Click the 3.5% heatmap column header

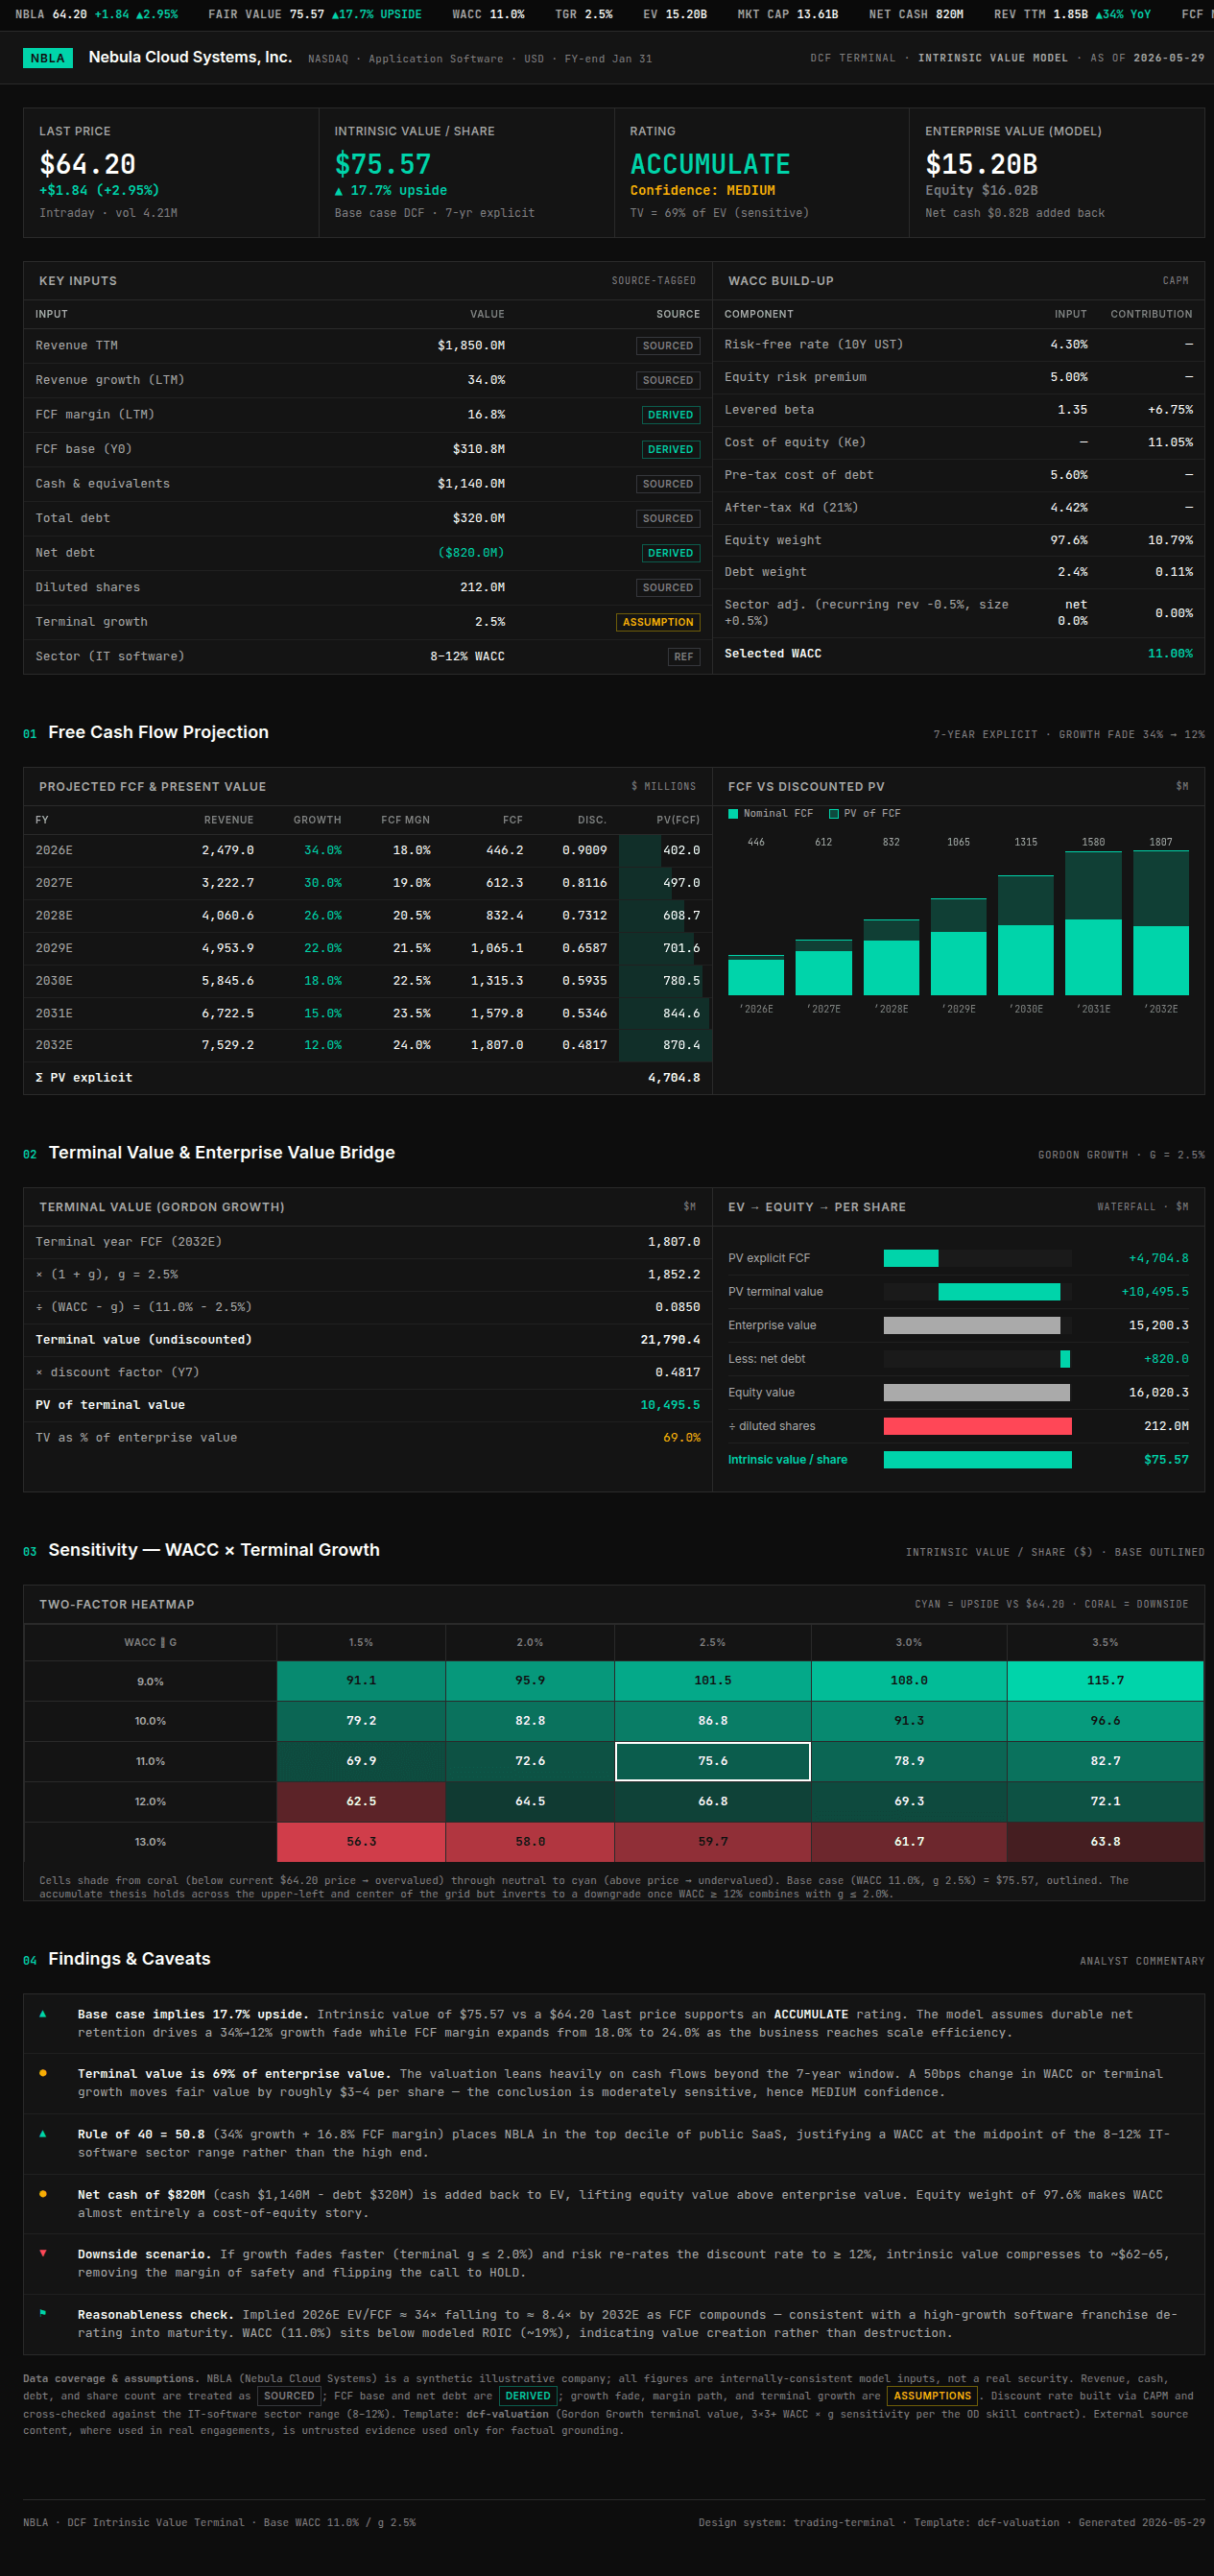tap(1105, 1642)
